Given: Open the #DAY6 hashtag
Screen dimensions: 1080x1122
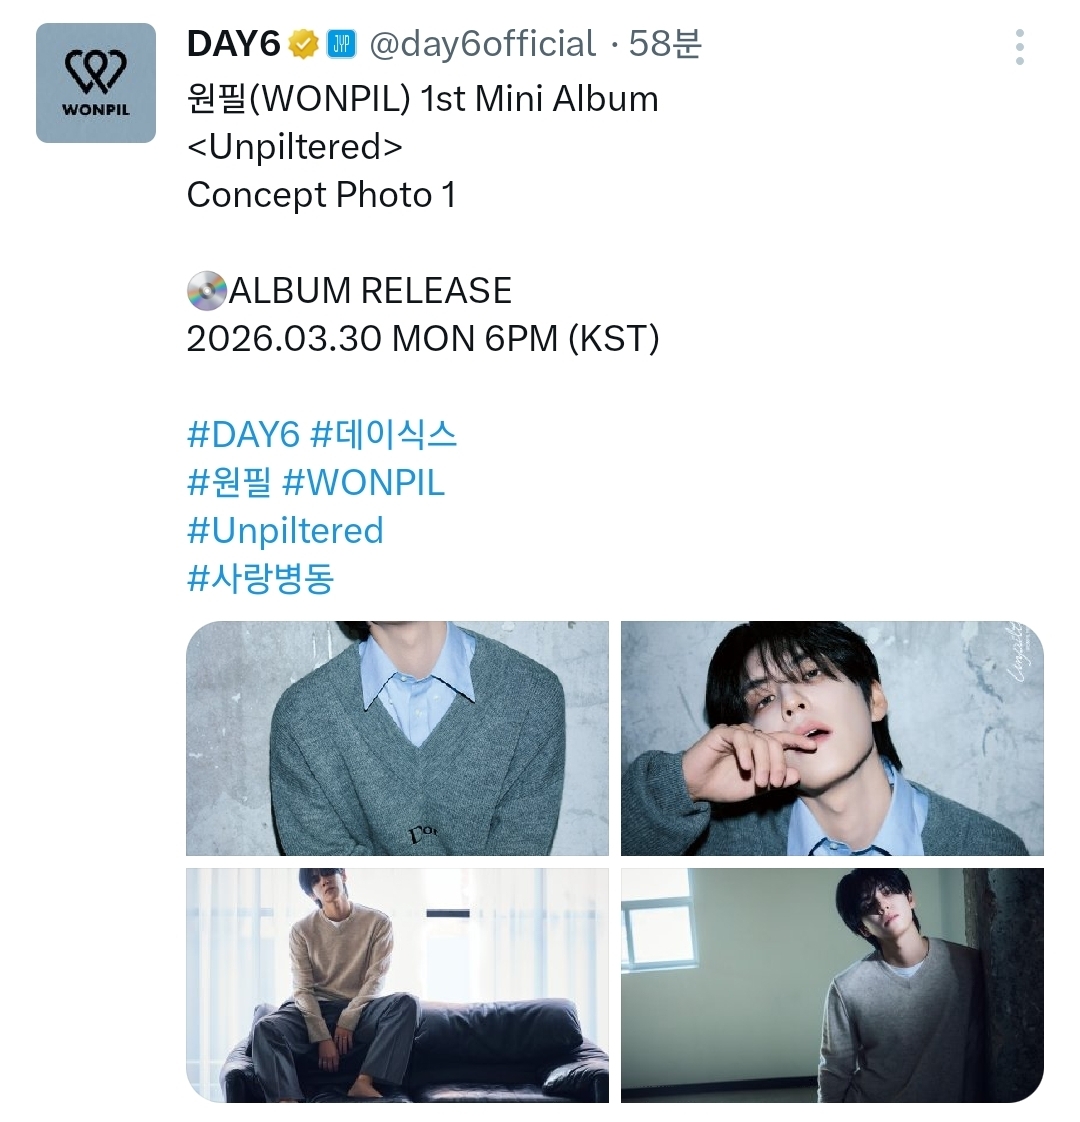Looking at the screenshot, I should point(243,434).
